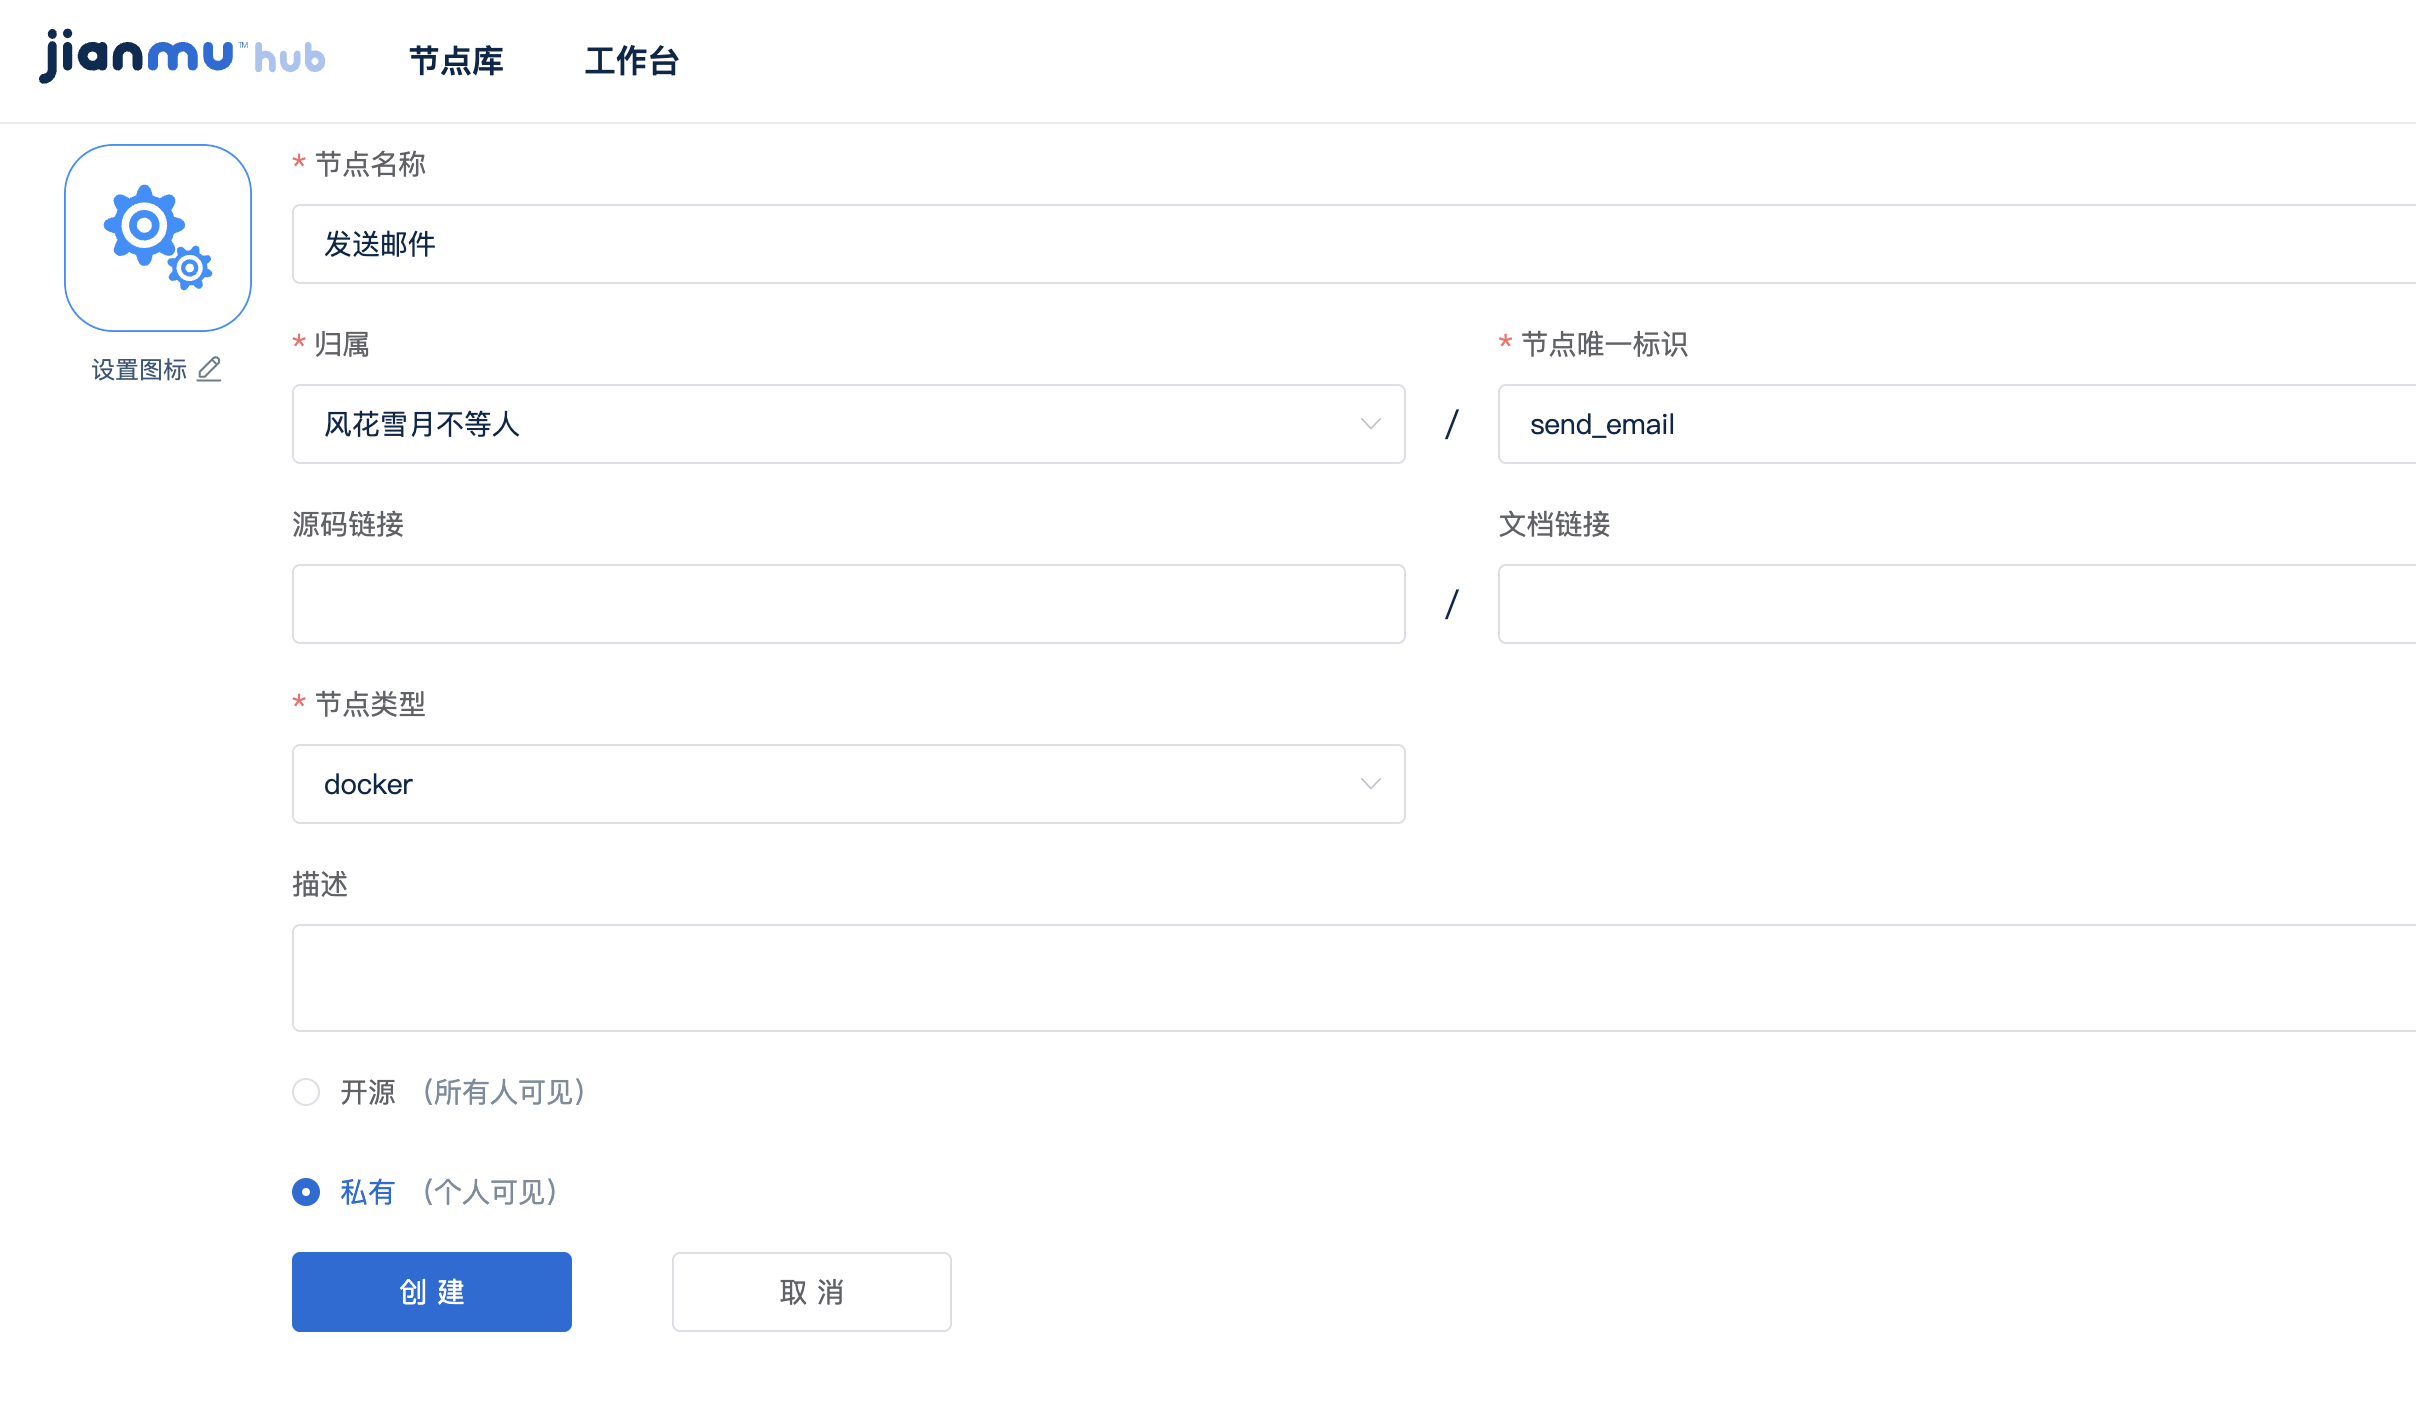Expand the 节点类型 docker dropdown arrow

pyautogui.click(x=1371, y=784)
